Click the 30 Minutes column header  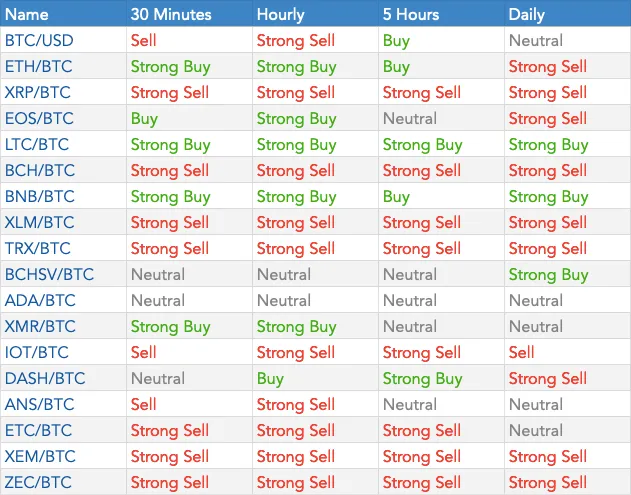(171, 14)
